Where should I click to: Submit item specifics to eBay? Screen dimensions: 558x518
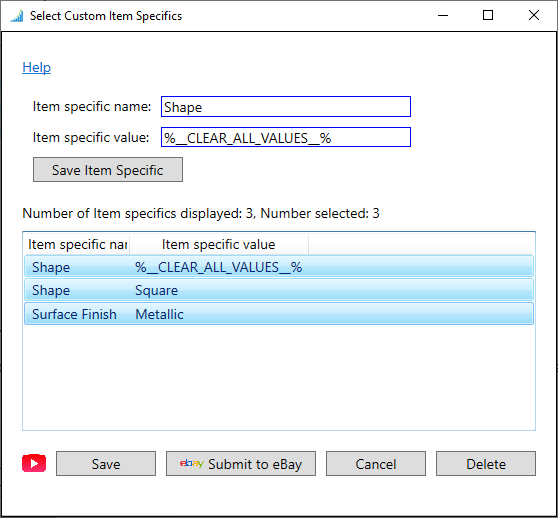[x=241, y=464]
